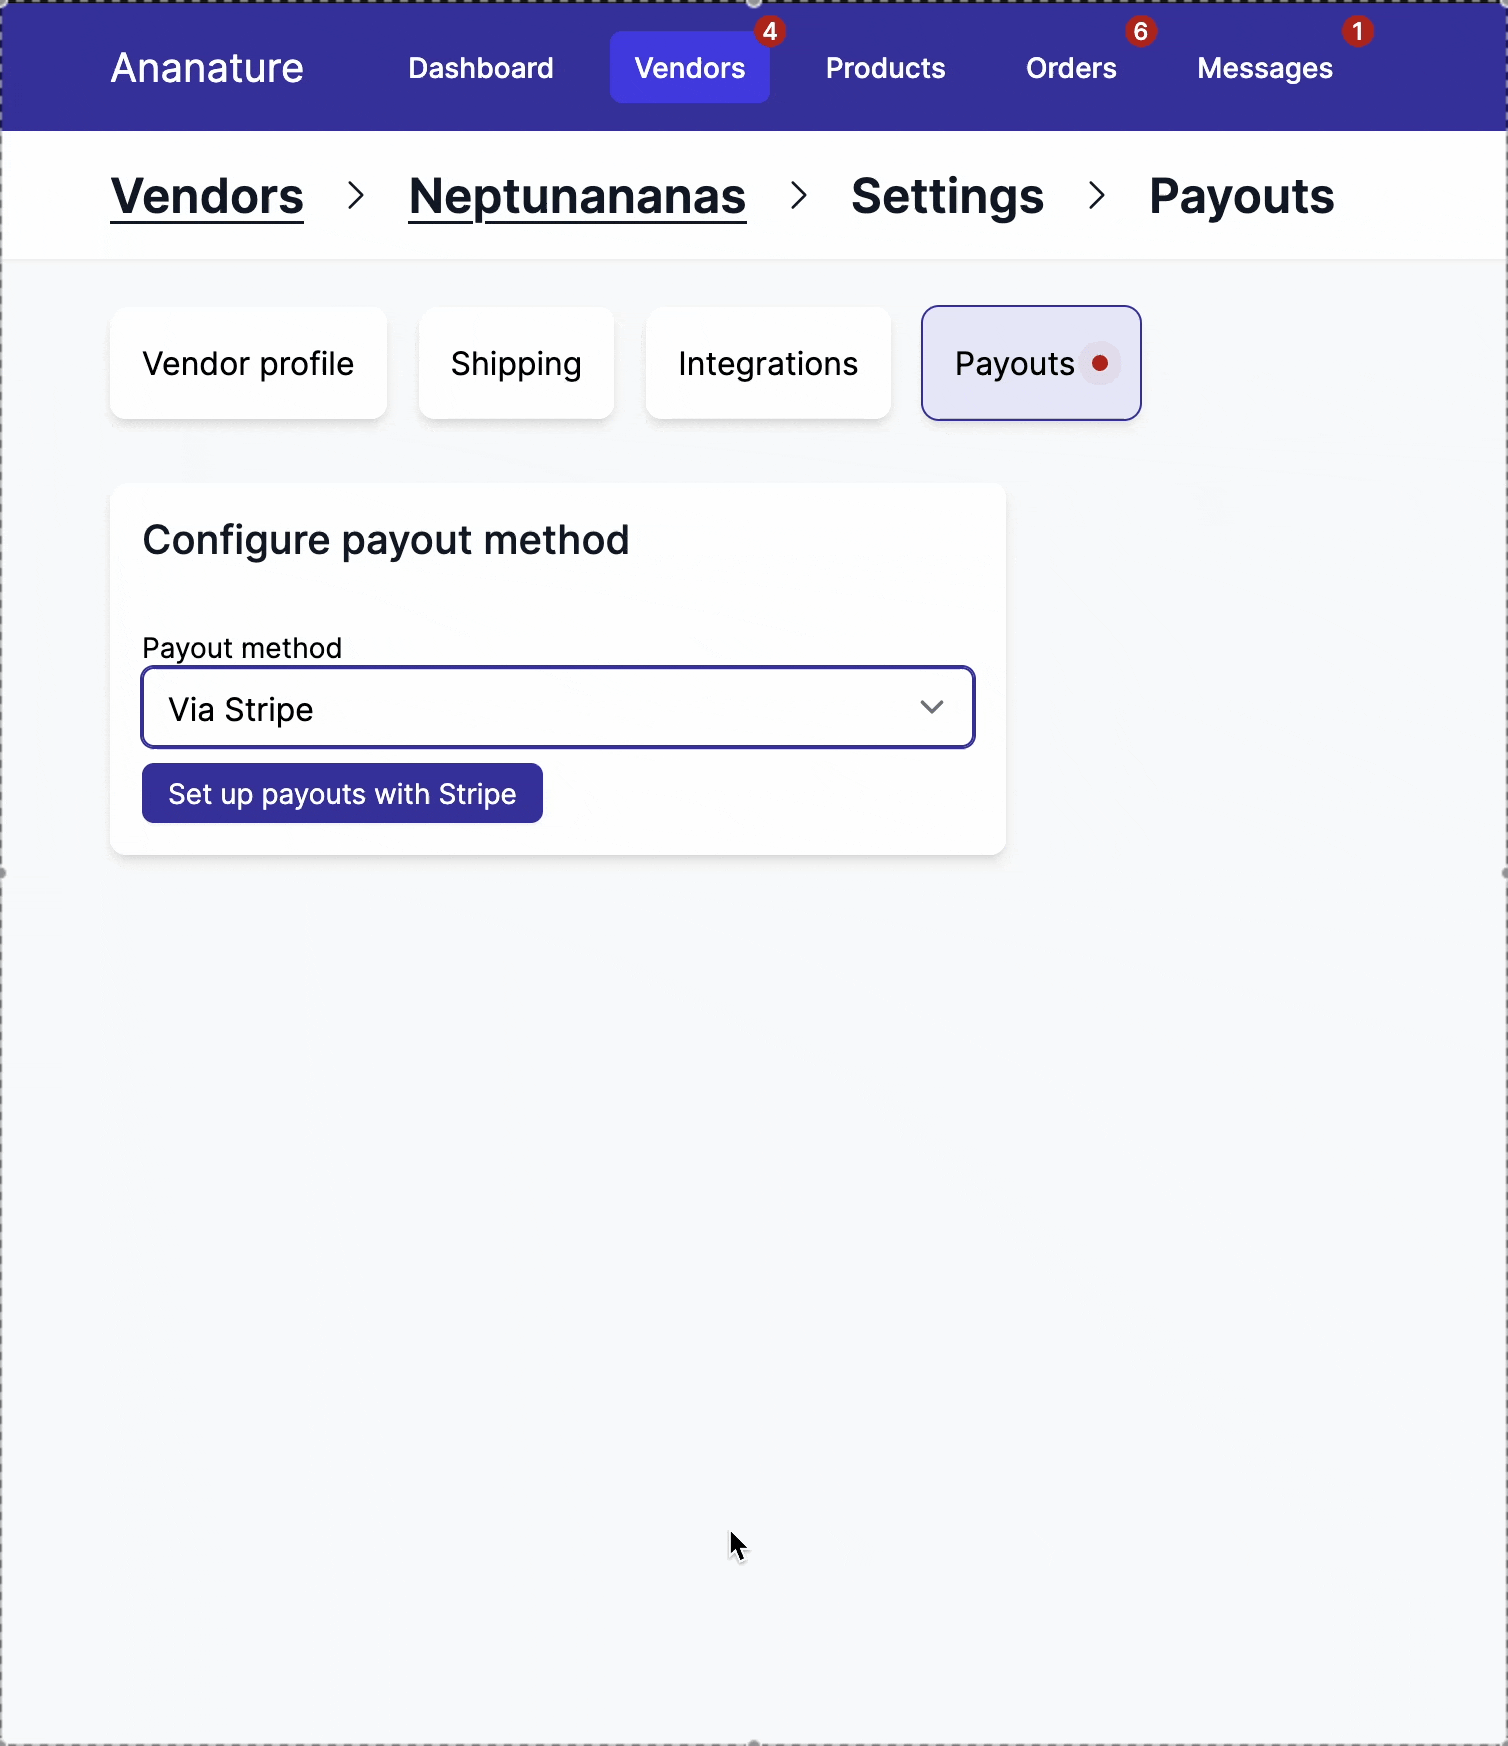Click the chevron between Neptunananas and Settings
The width and height of the screenshot is (1508, 1746).
point(797,196)
